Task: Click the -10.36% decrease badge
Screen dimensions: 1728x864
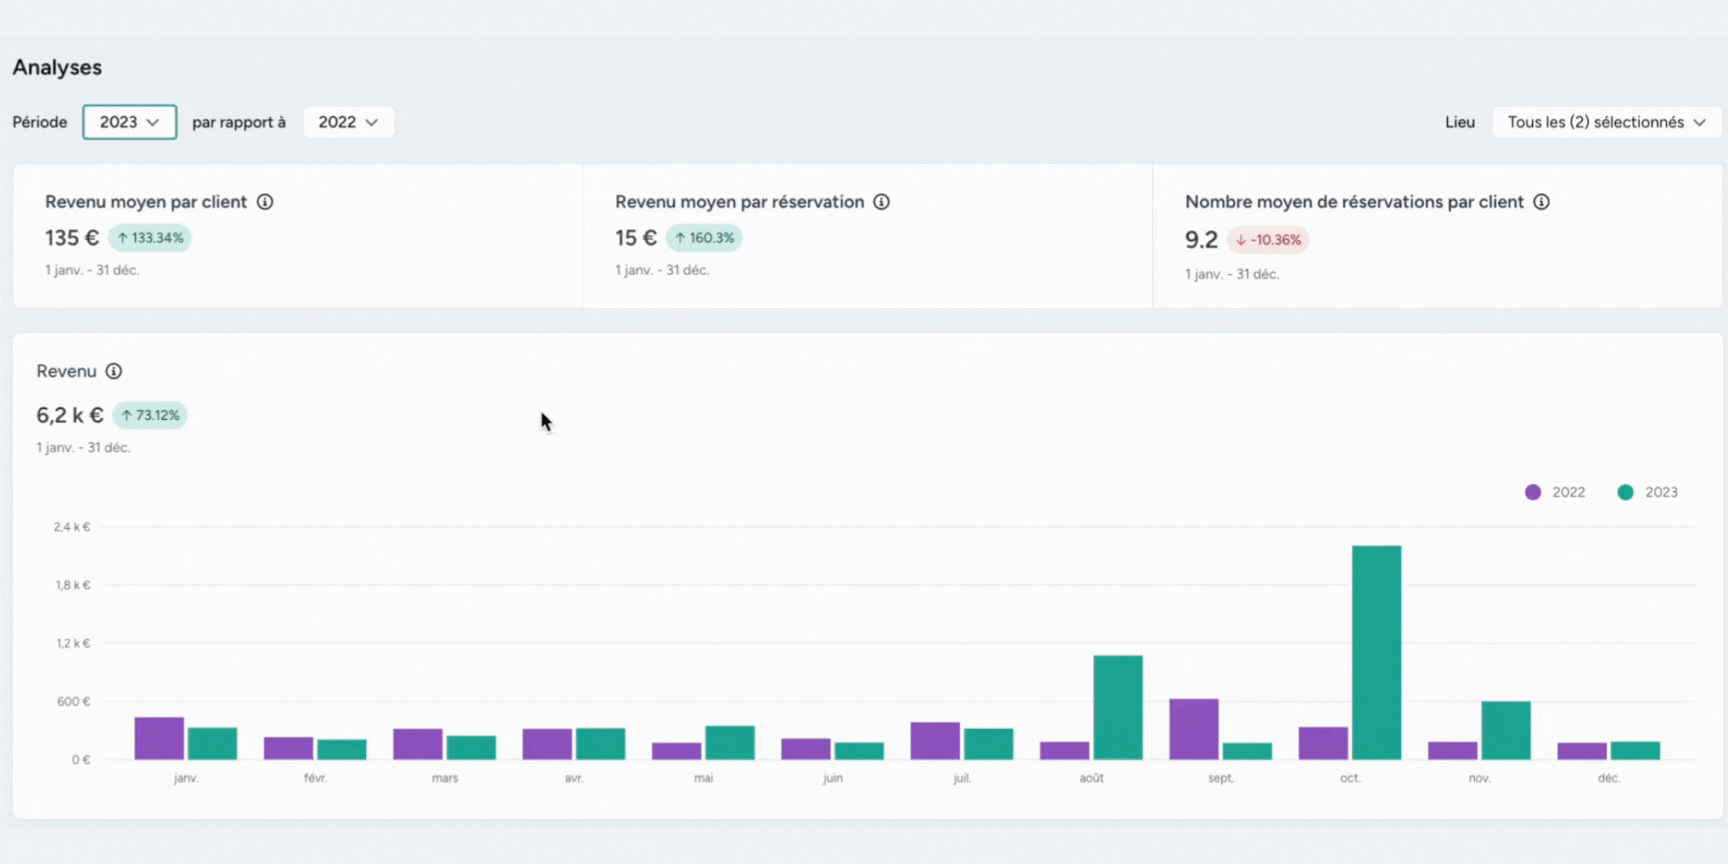Action: point(1268,240)
